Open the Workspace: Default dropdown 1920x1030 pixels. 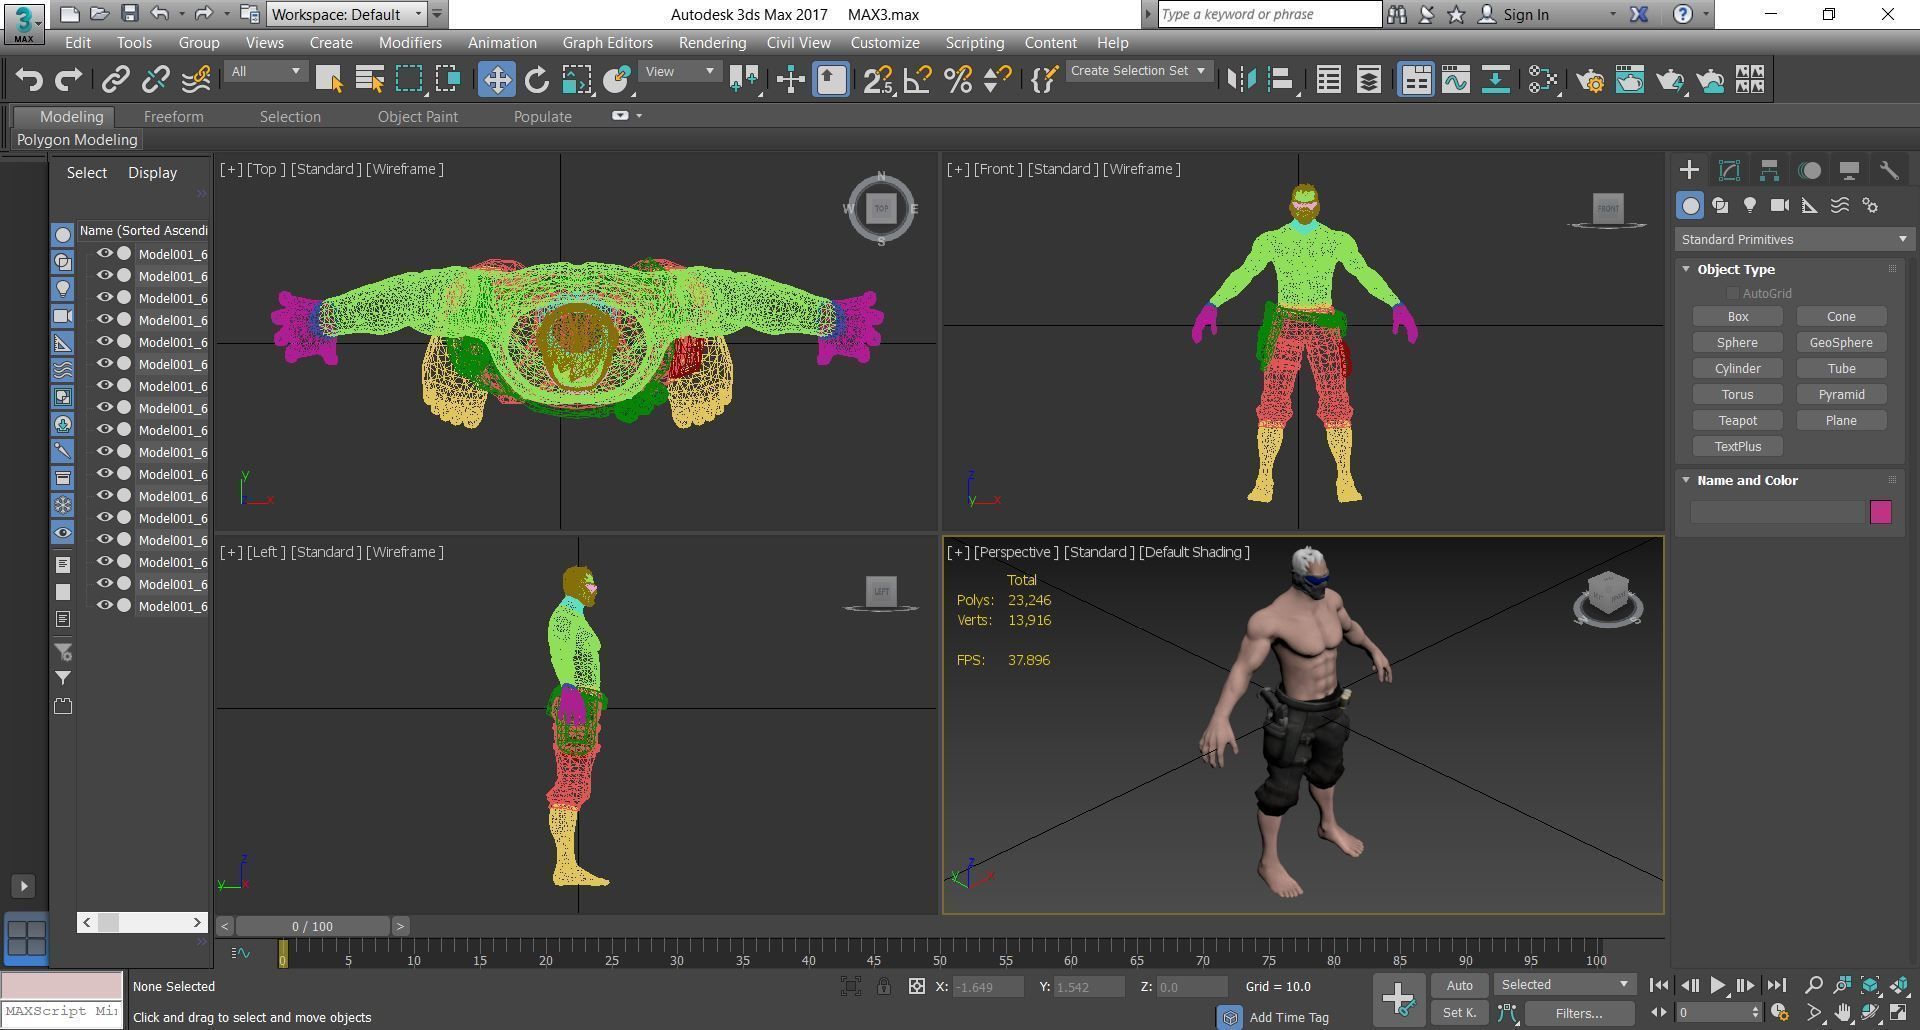tap(346, 14)
